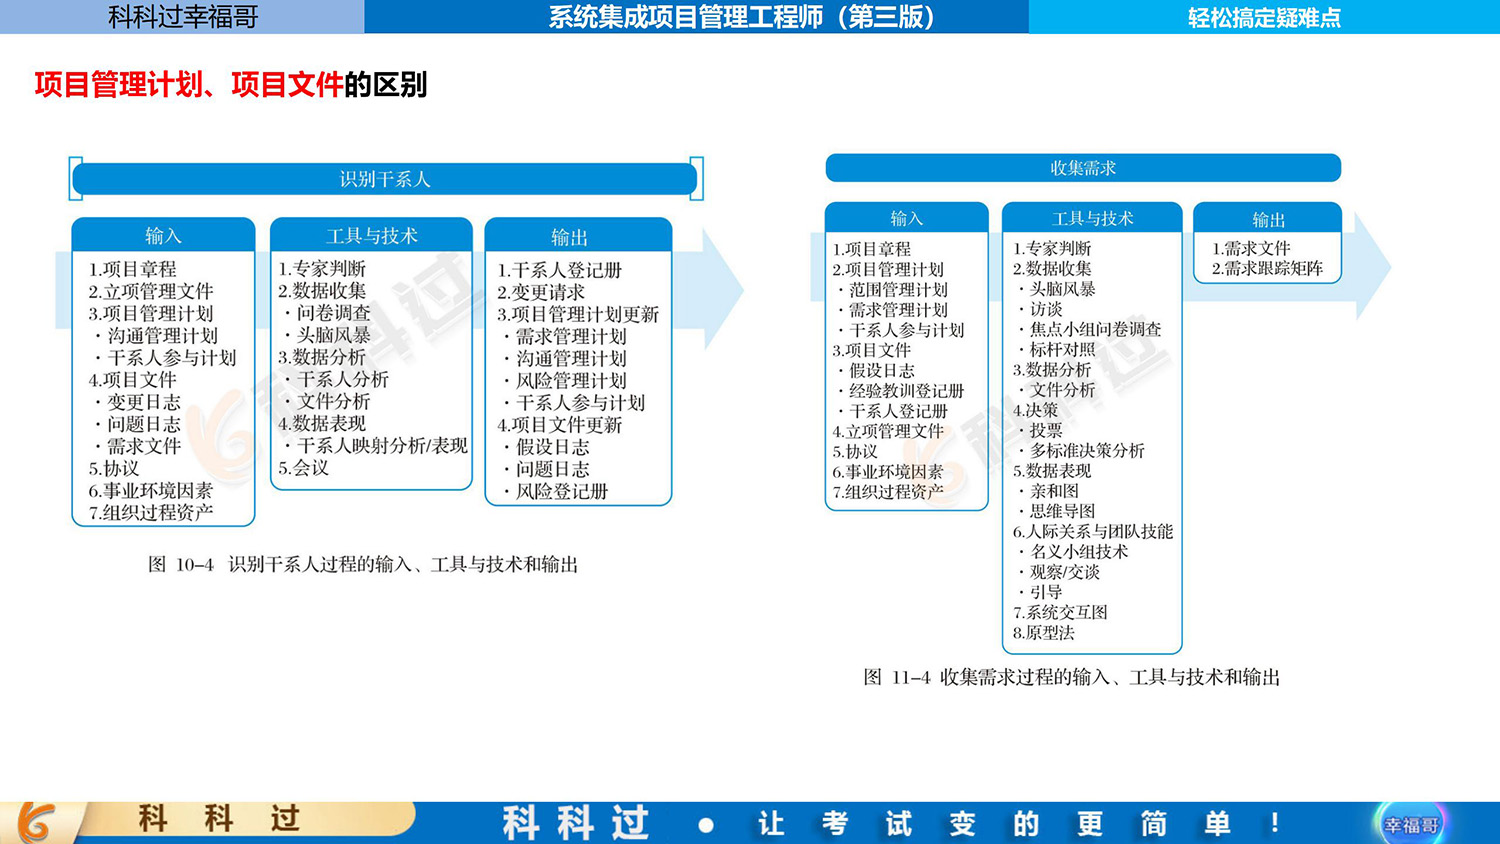
Task: Click 范围管理计划 in 收集需求 inputs
Action: [898, 289]
